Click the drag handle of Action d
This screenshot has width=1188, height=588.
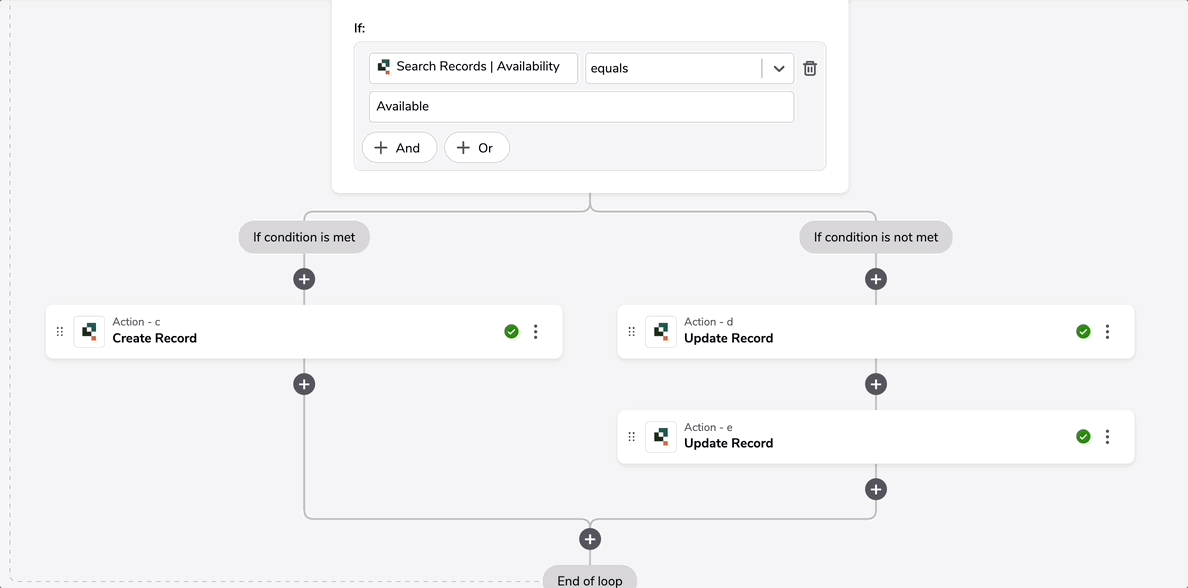631,332
